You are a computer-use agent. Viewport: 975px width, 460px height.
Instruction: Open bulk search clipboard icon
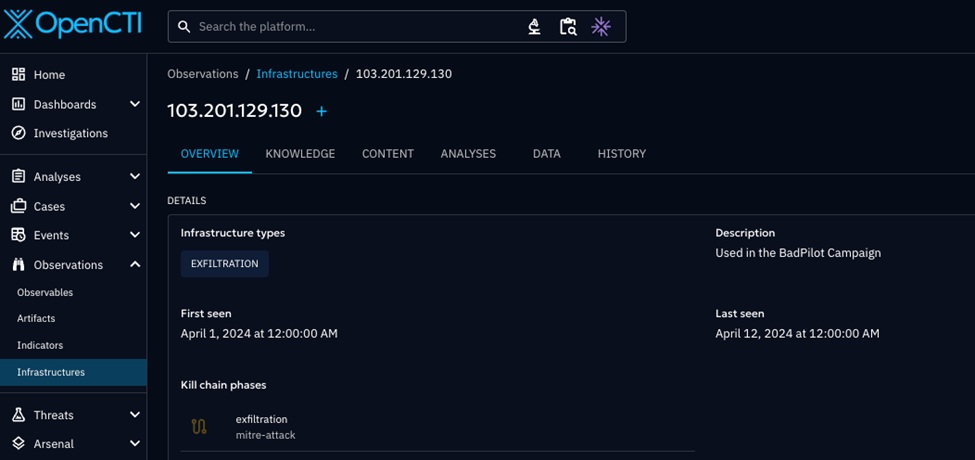click(568, 27)
